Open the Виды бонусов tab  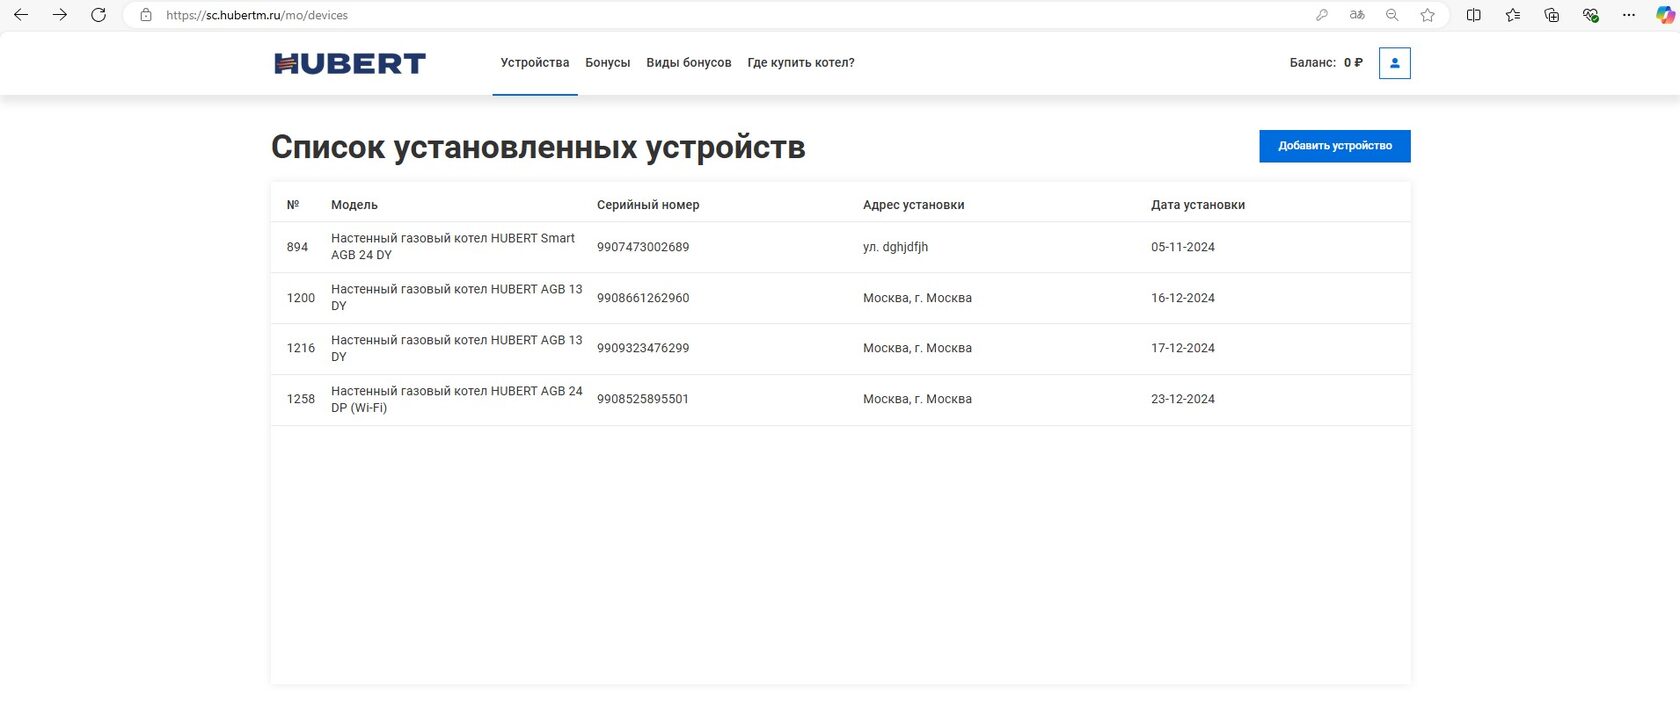(689, 63)
